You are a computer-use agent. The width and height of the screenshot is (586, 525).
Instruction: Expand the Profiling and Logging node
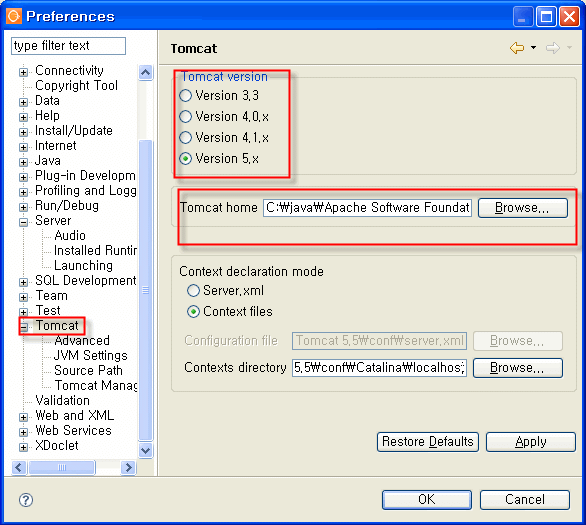click(23, 192)
